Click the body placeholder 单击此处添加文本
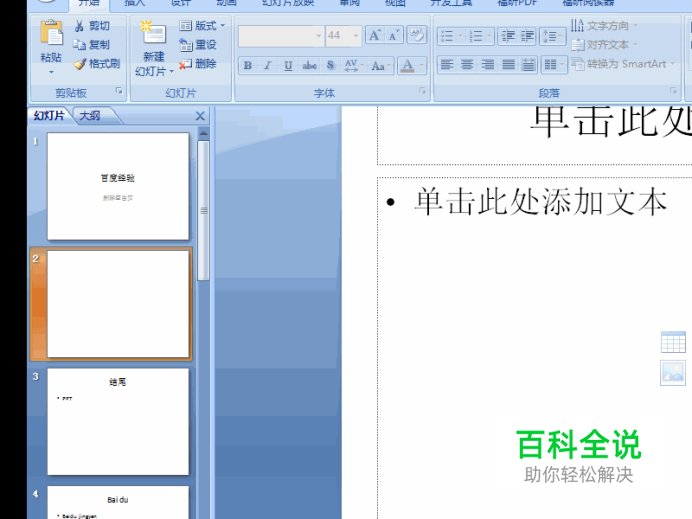 (x=541, y=202)
